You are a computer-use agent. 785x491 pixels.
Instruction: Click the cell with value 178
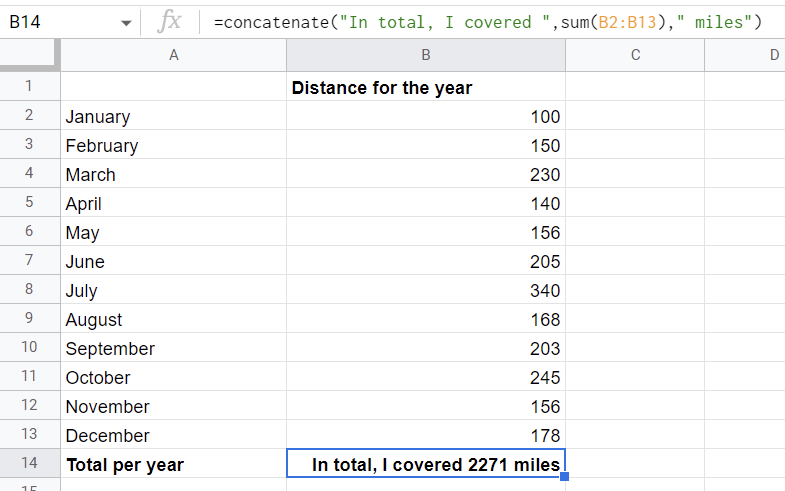426,435
